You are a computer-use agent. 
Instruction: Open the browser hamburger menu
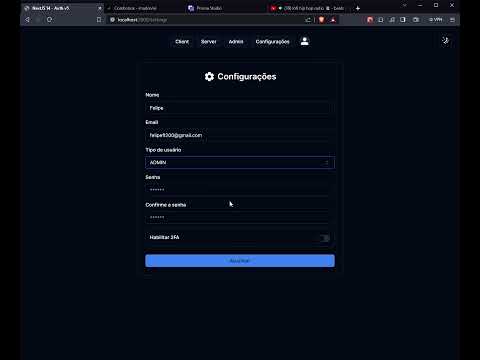[x=452, y=20]
